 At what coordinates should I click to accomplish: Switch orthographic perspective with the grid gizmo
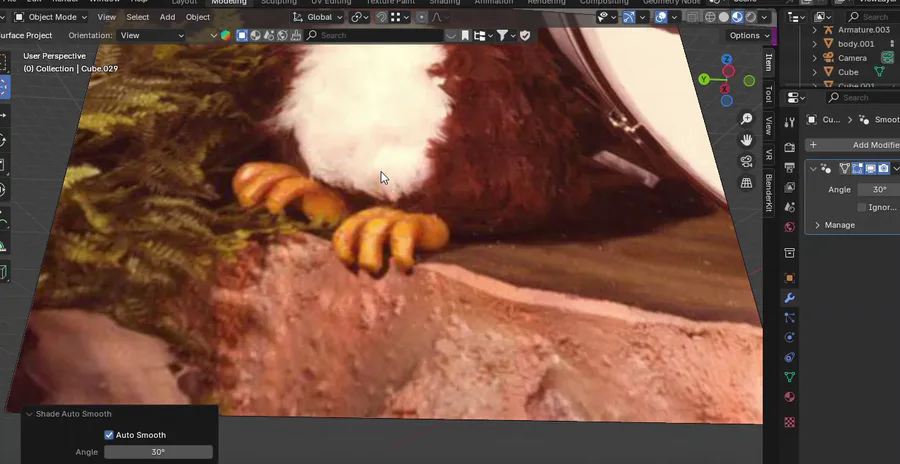click(746, 183)
